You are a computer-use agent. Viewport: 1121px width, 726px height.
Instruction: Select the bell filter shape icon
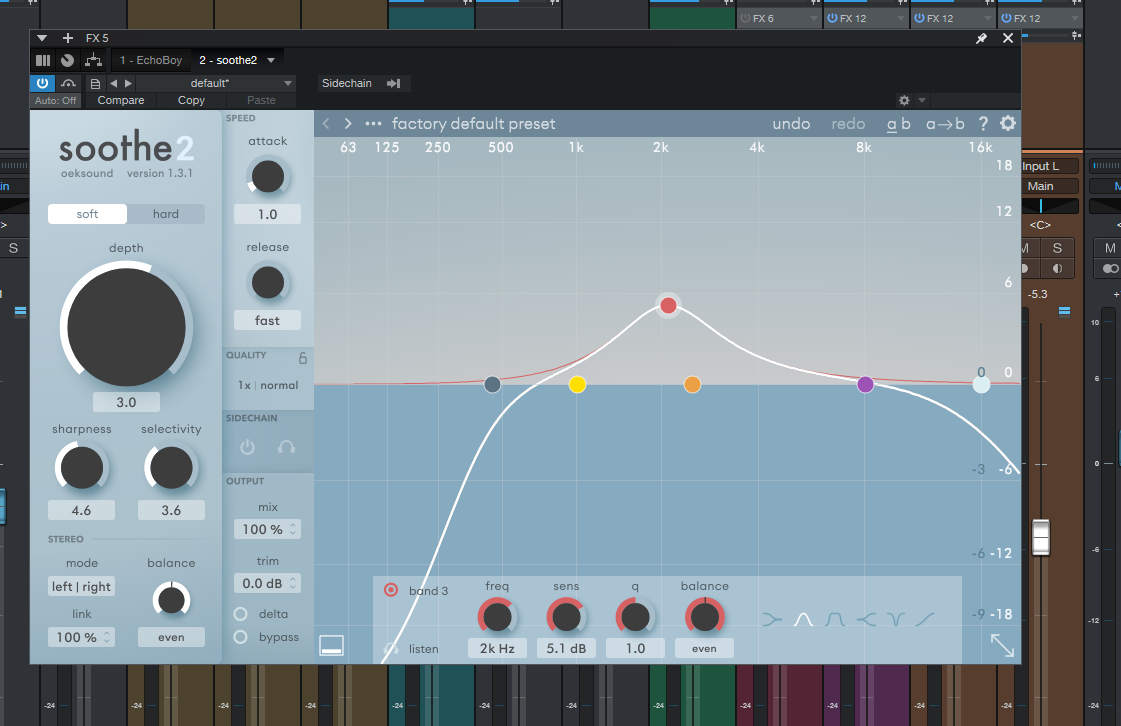pyautogui.click(x=803, y=620)
